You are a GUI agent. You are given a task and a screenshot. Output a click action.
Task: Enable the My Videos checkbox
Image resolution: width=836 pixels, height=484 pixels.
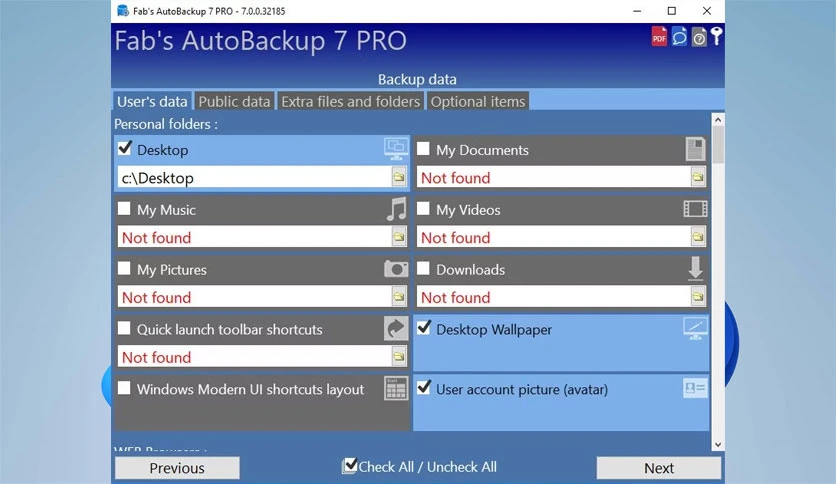(423, 208)
